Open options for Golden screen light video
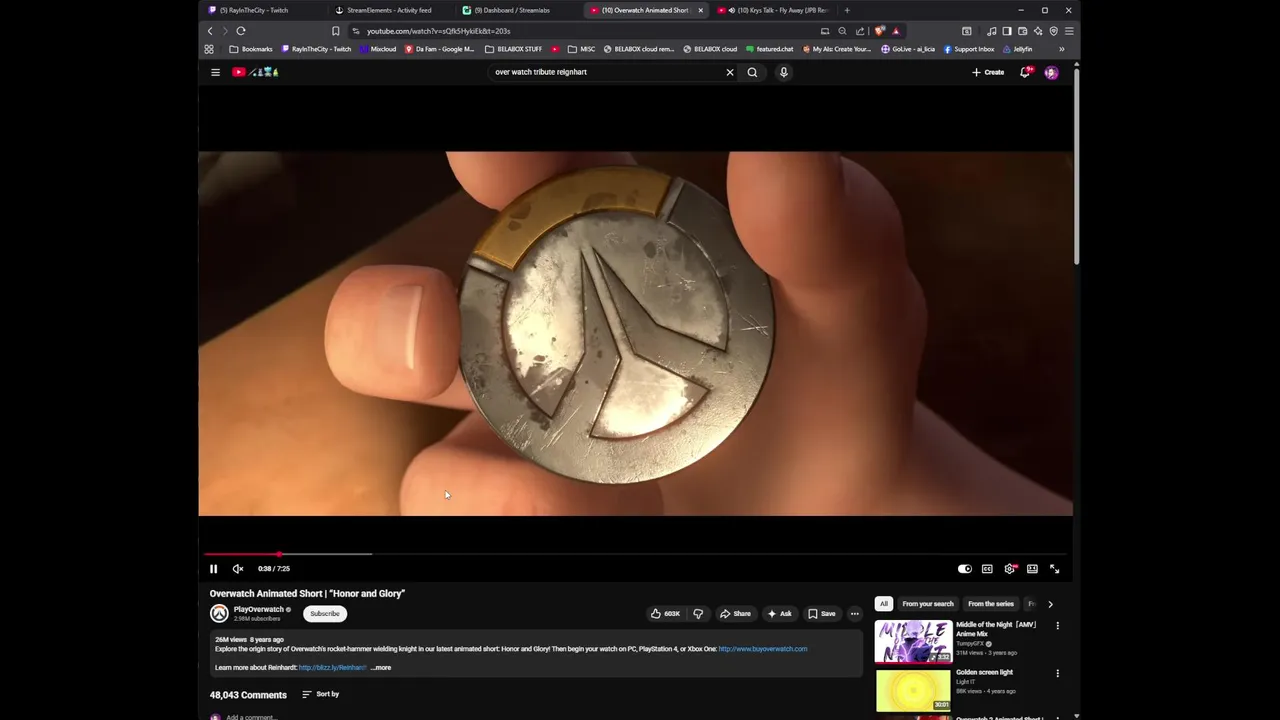 (x=1057, y=674)
